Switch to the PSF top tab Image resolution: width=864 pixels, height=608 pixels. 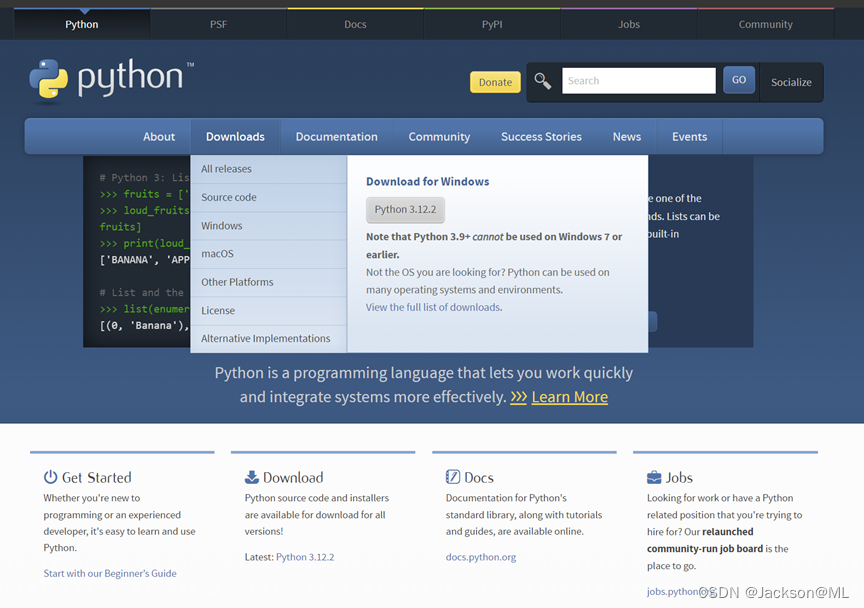[218, 24]
